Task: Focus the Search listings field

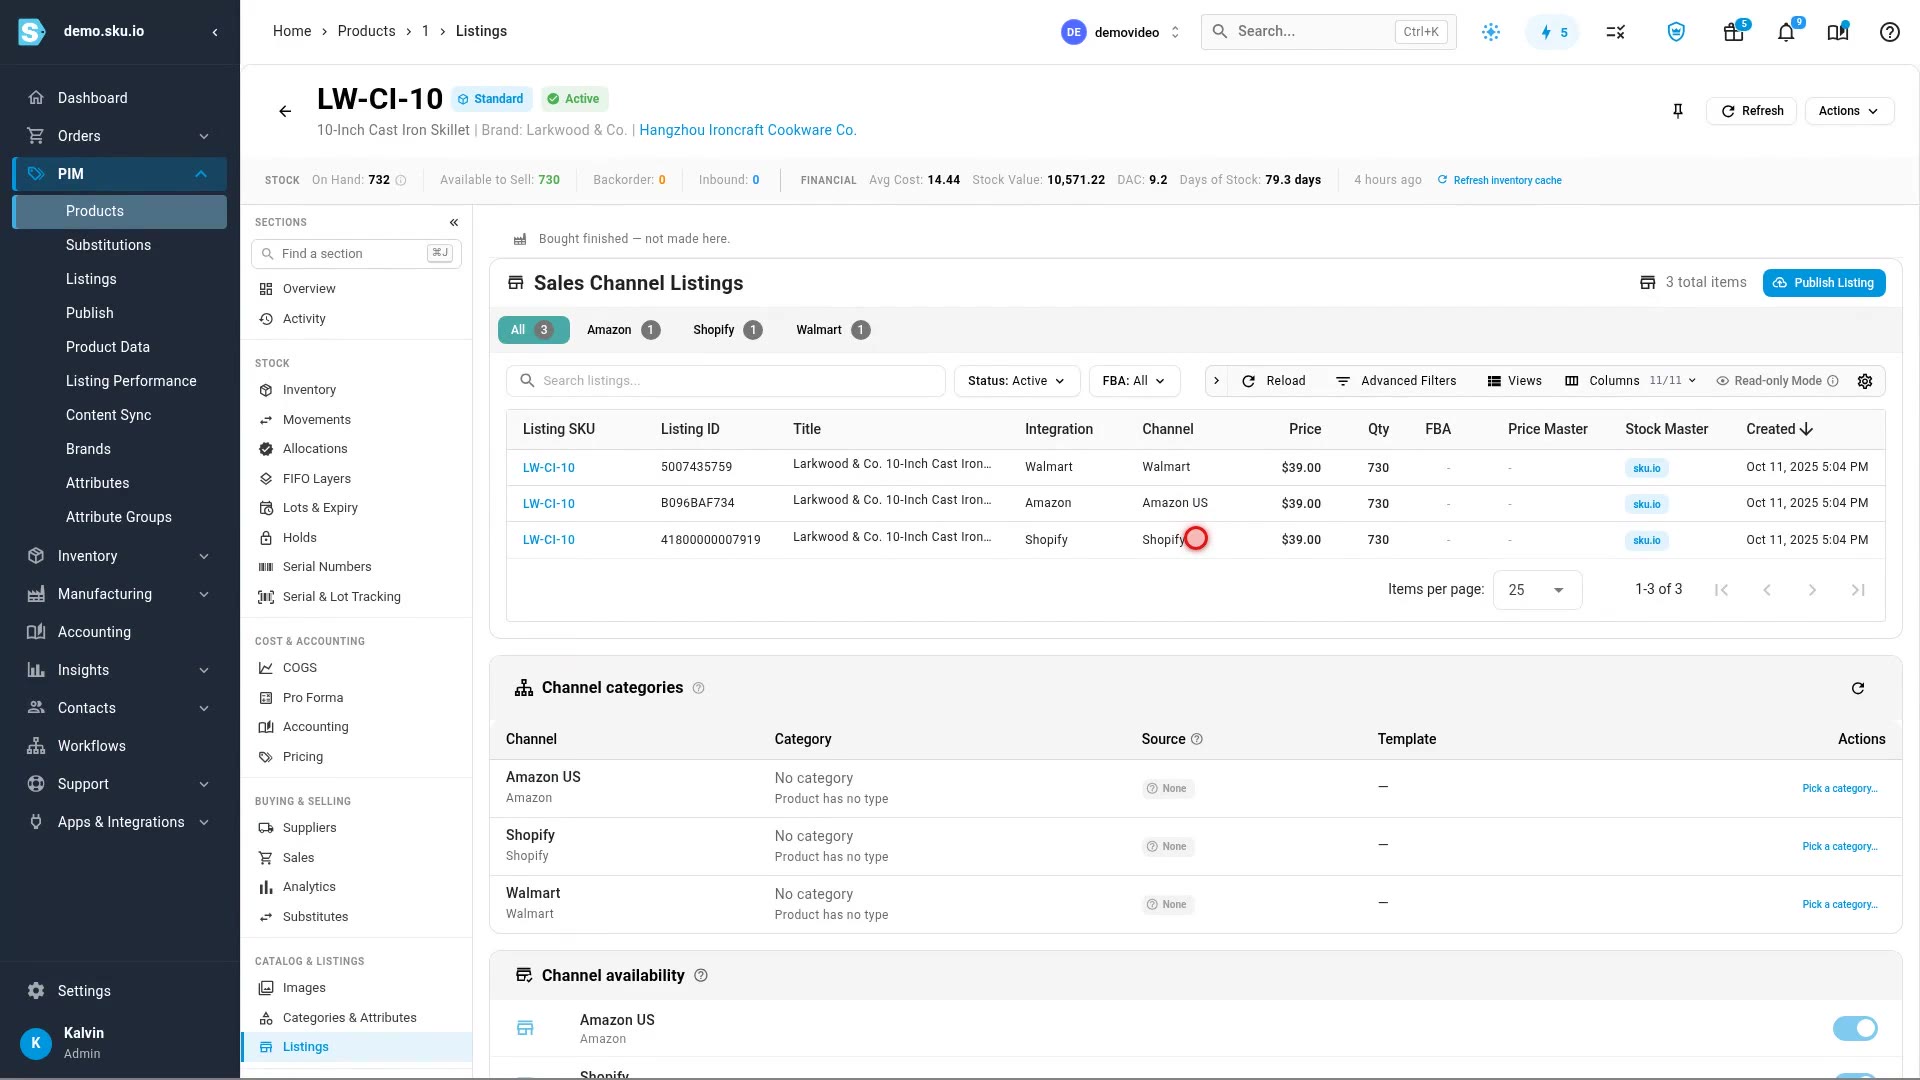Action: click(x=726, y=381)
